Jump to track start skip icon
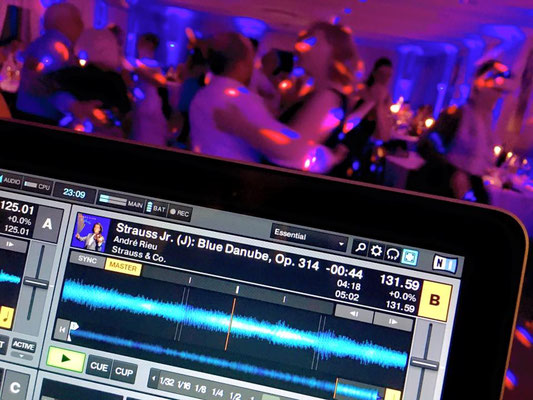 click(62, 329)
